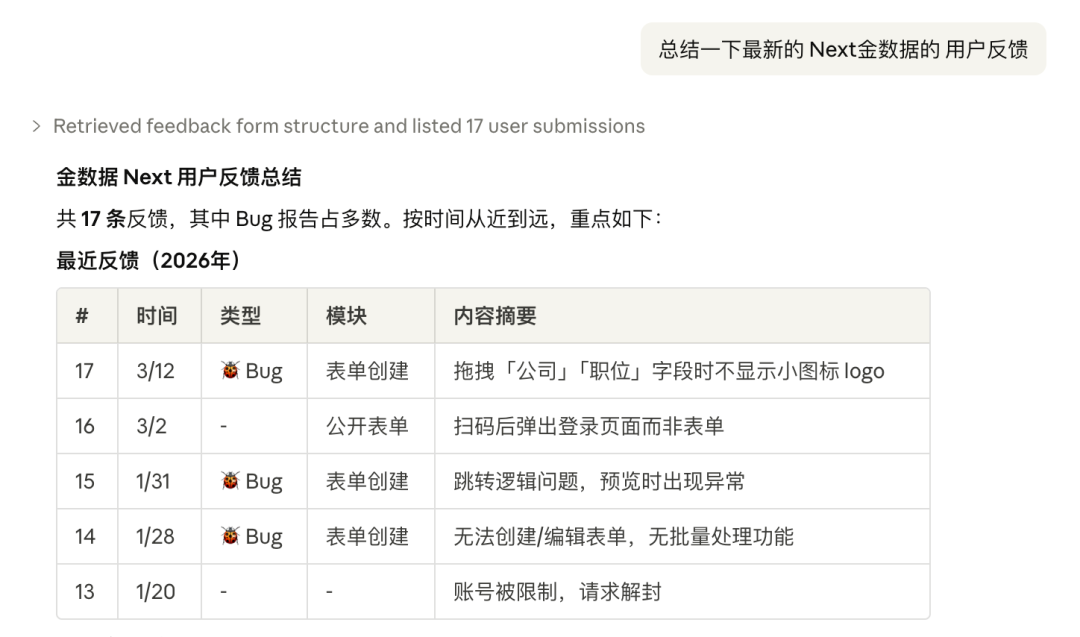
Task: Expand the retrieved feedback steps chevron
Action: [36, 126]
